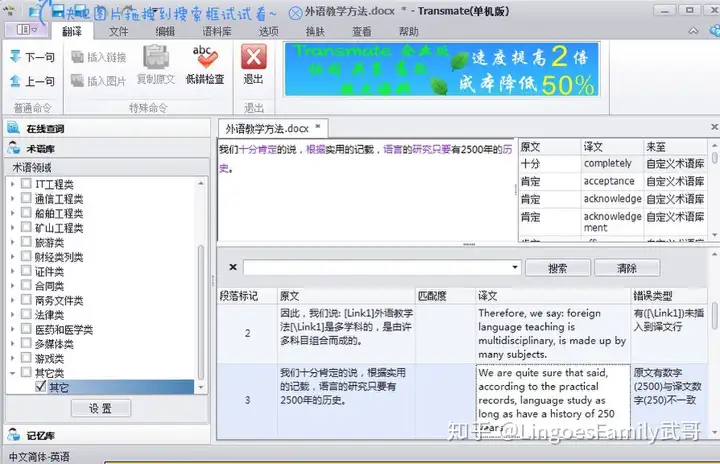Screen dimensions: 720x464
Task: Go to next sentence (下一句)
Action: click(32, 57)
